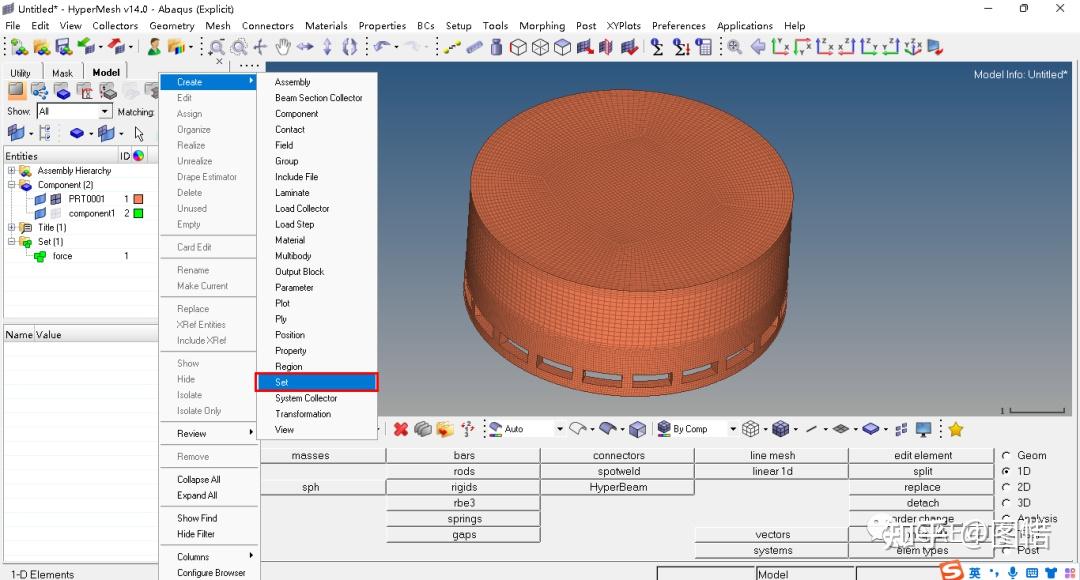
Task: Click the green color swatch for component1
Action: click(x=138, y=213)
